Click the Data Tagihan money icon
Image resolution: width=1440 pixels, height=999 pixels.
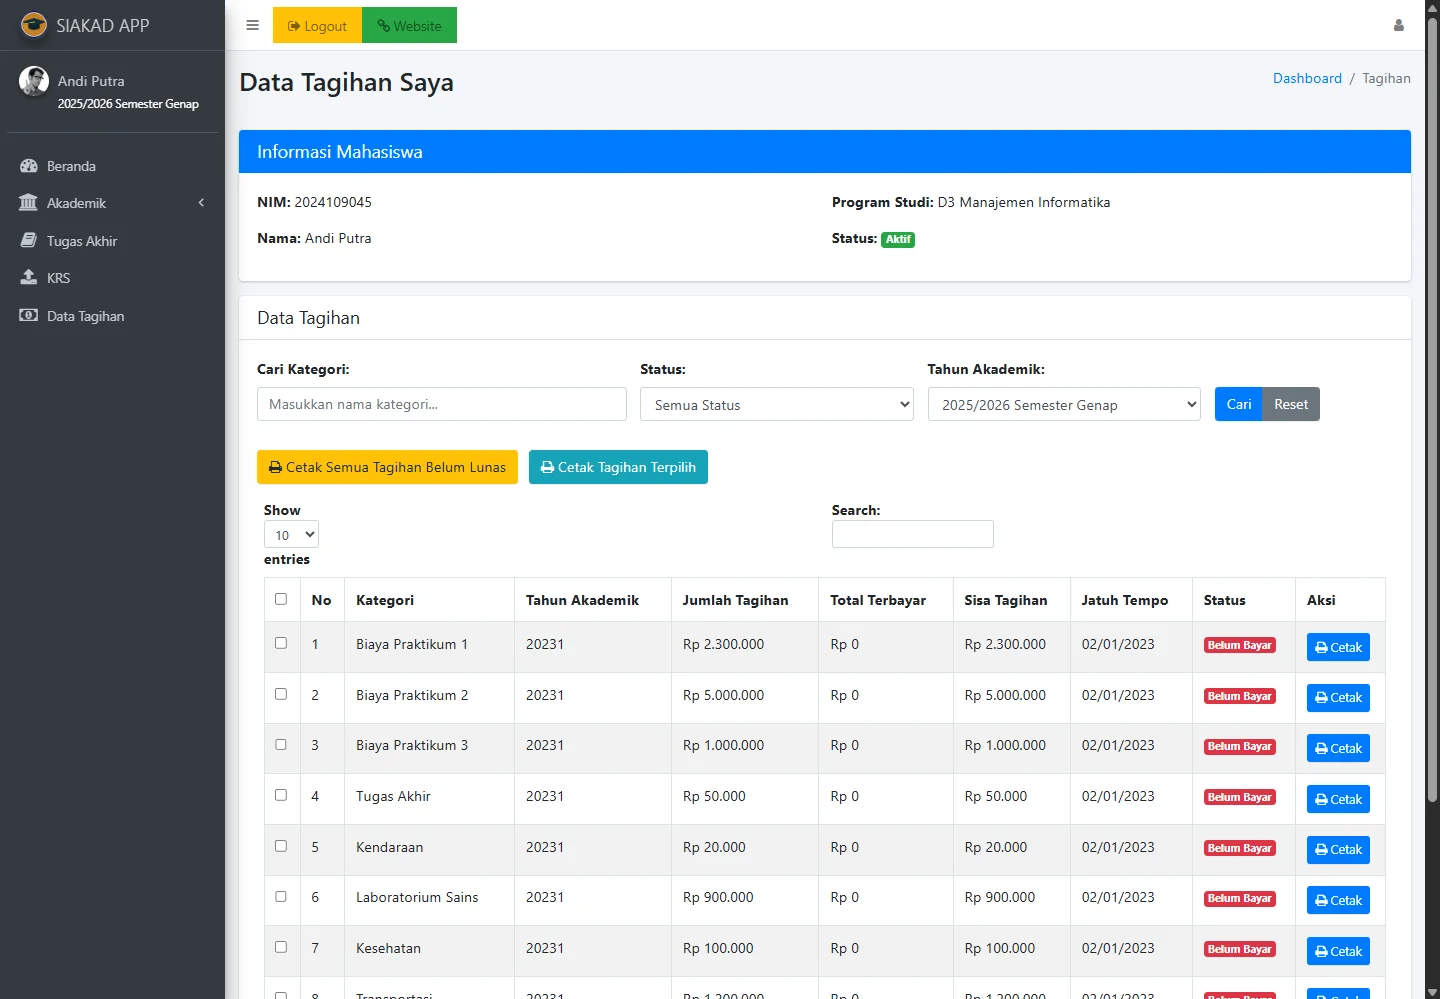[x=29, y=316]
